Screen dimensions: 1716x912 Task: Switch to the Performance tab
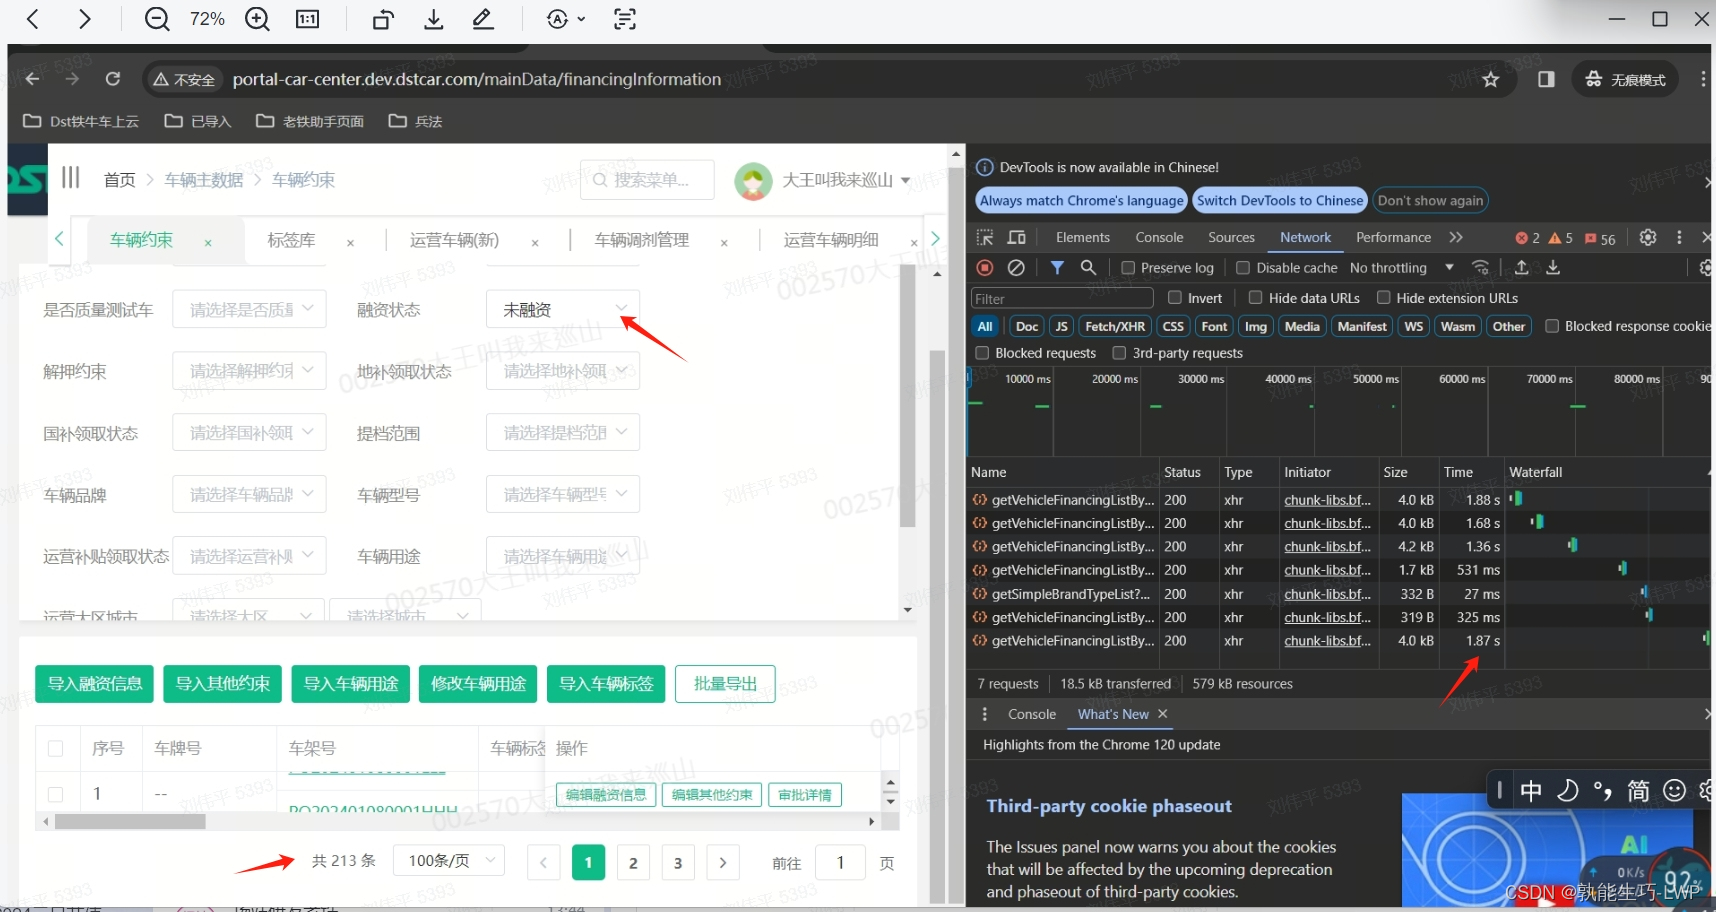(1393, 237)
